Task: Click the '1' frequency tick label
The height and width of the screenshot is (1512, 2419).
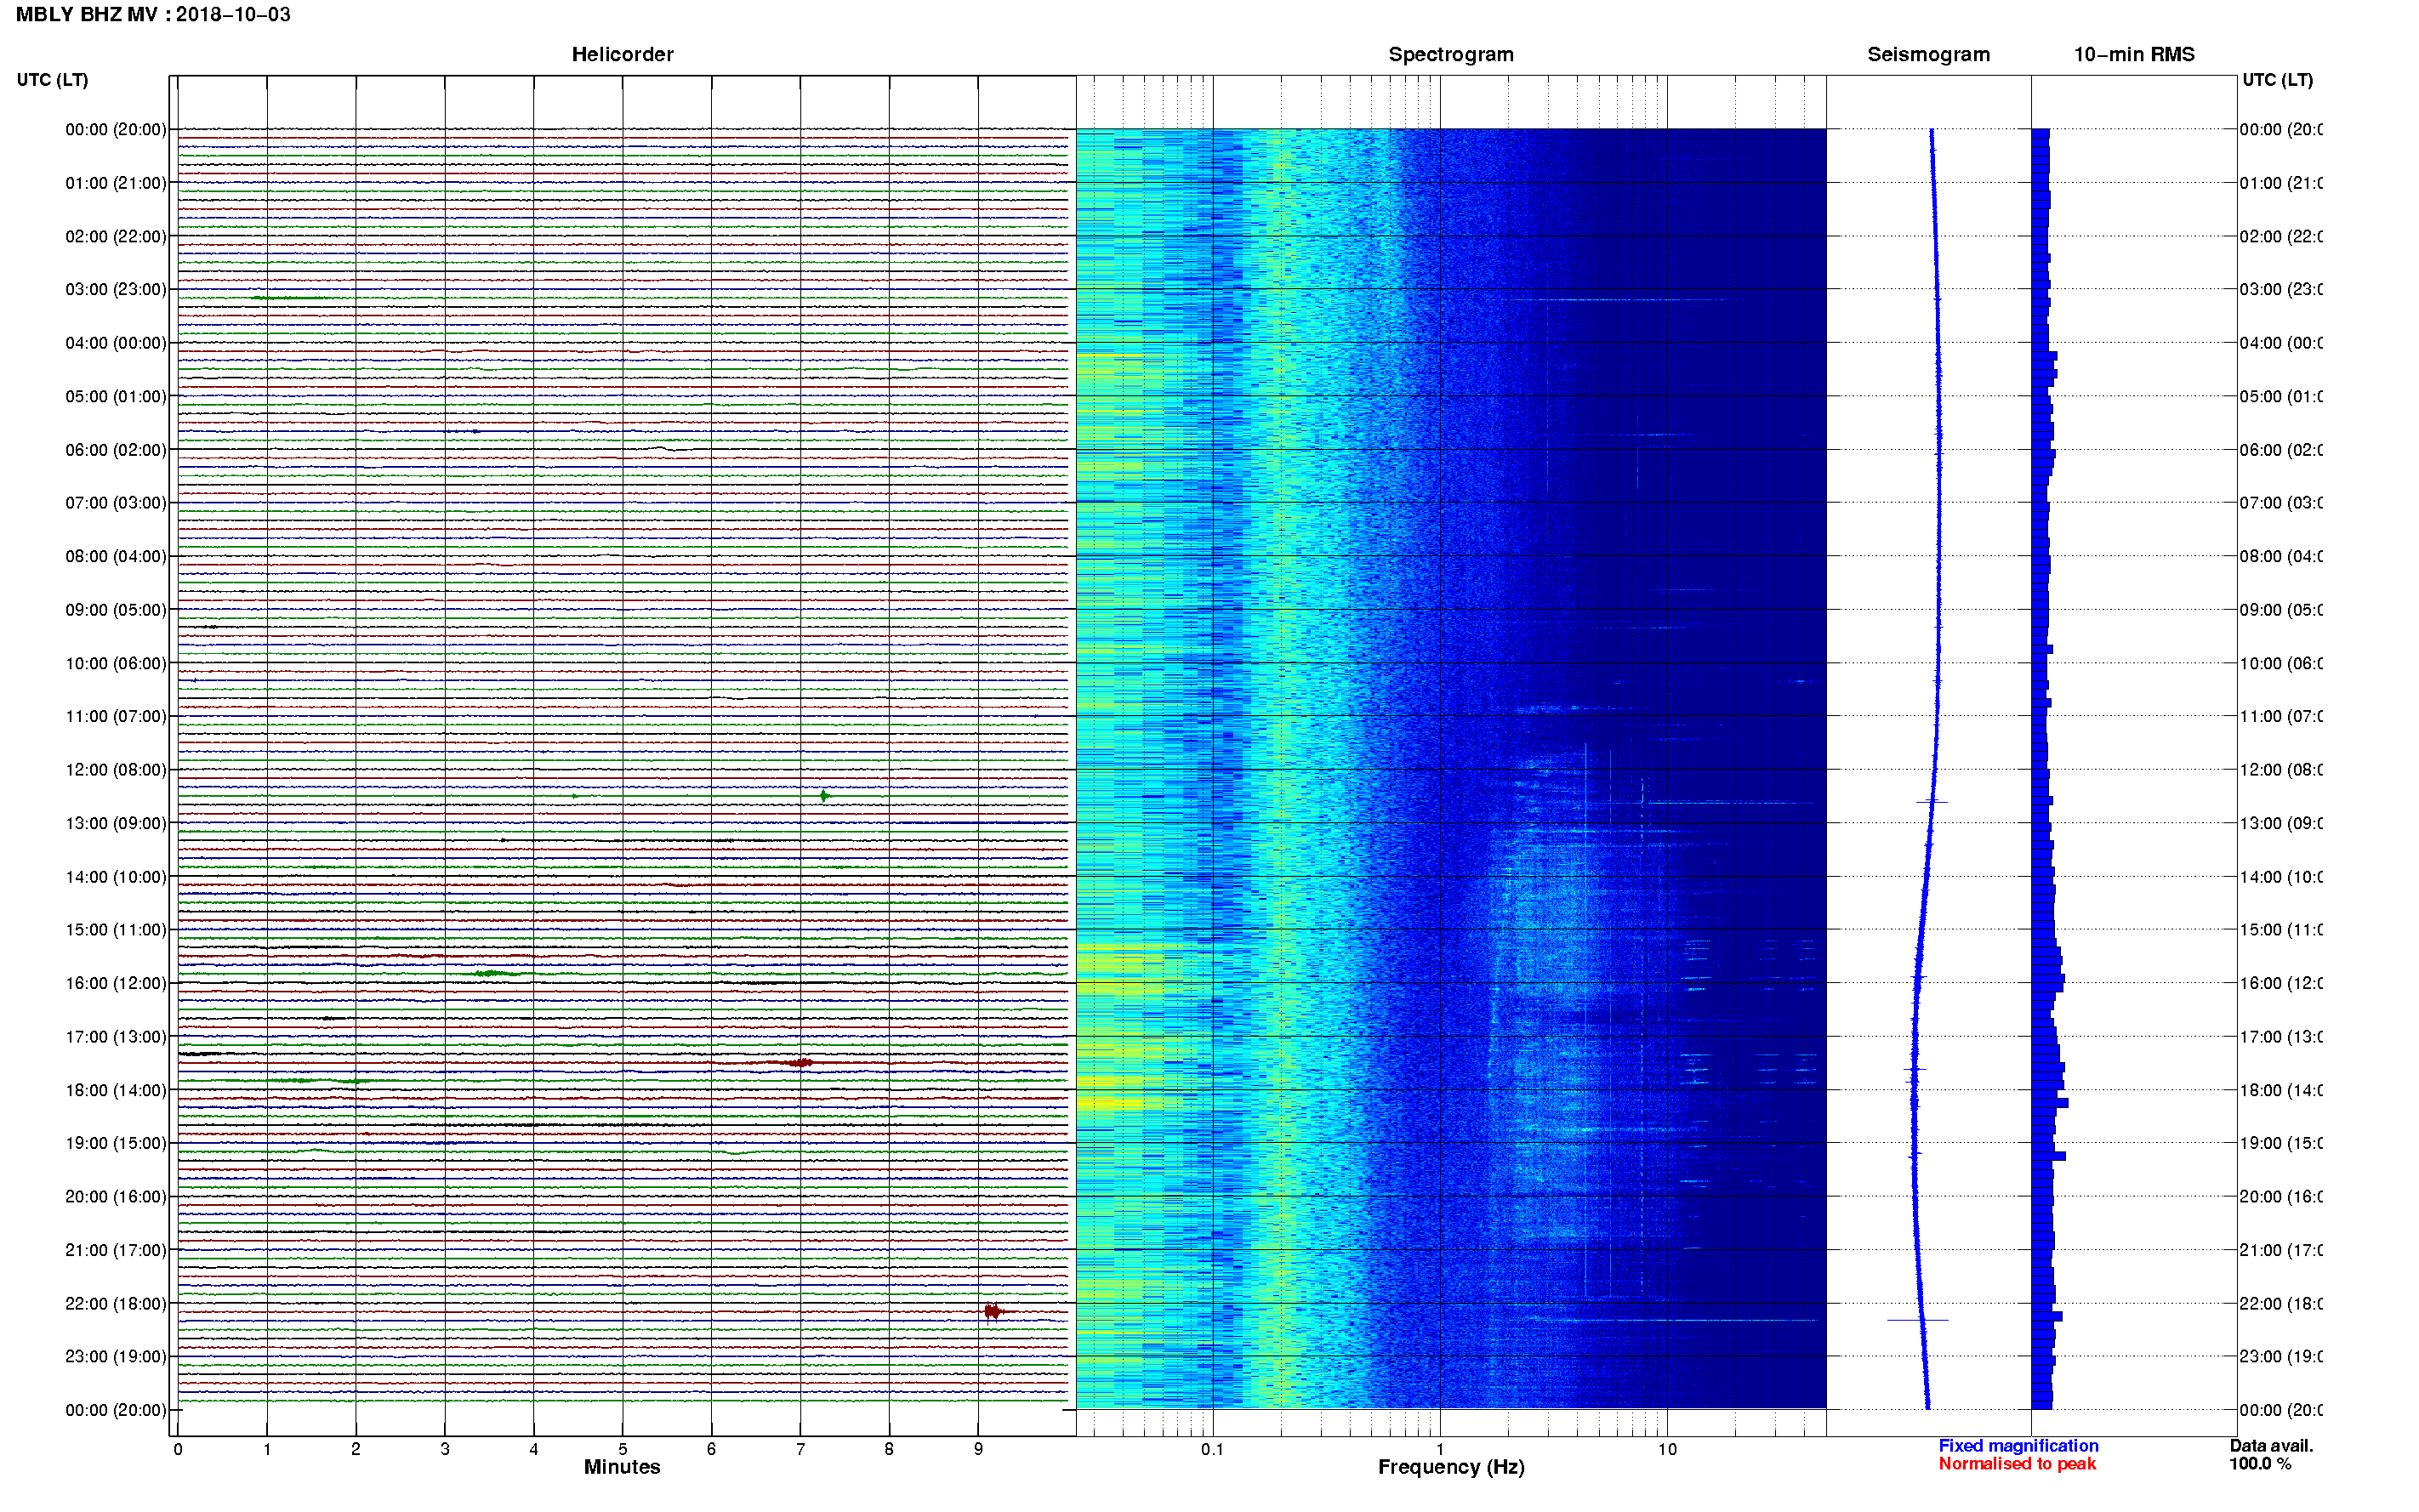Action: click(1440, 1449)
